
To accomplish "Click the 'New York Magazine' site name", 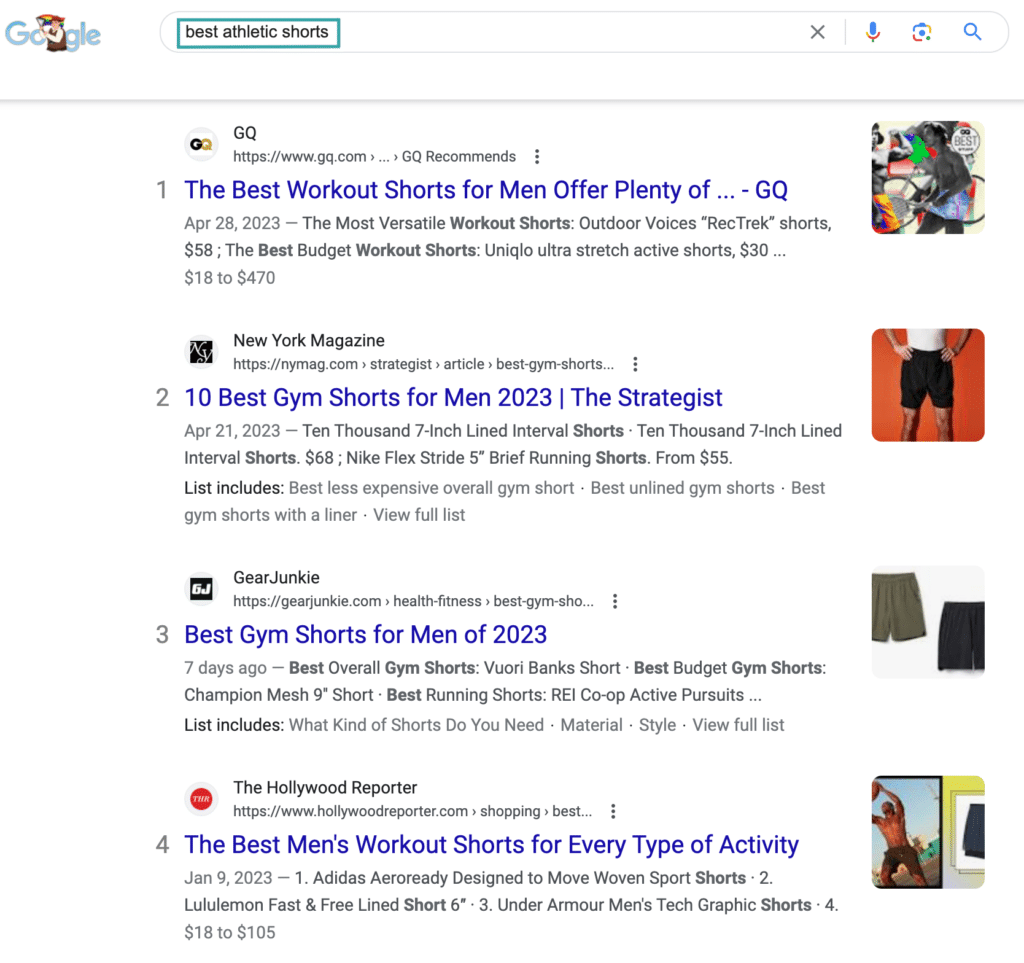I will (x=309, y=341).
